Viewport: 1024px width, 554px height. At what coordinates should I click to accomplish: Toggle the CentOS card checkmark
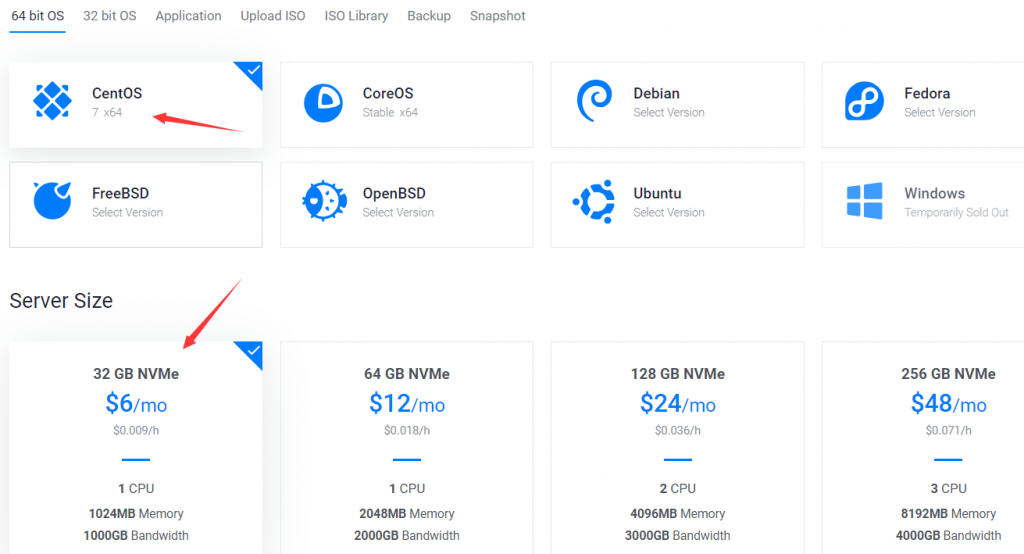click(252, 72)
